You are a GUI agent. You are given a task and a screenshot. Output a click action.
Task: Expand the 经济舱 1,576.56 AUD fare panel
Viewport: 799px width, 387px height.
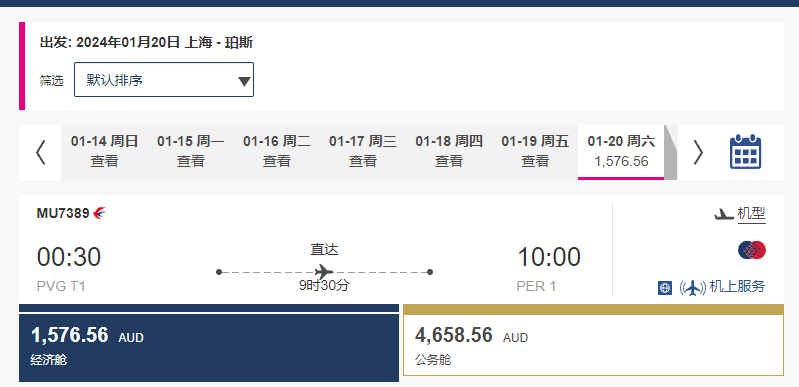click(209, 343)
